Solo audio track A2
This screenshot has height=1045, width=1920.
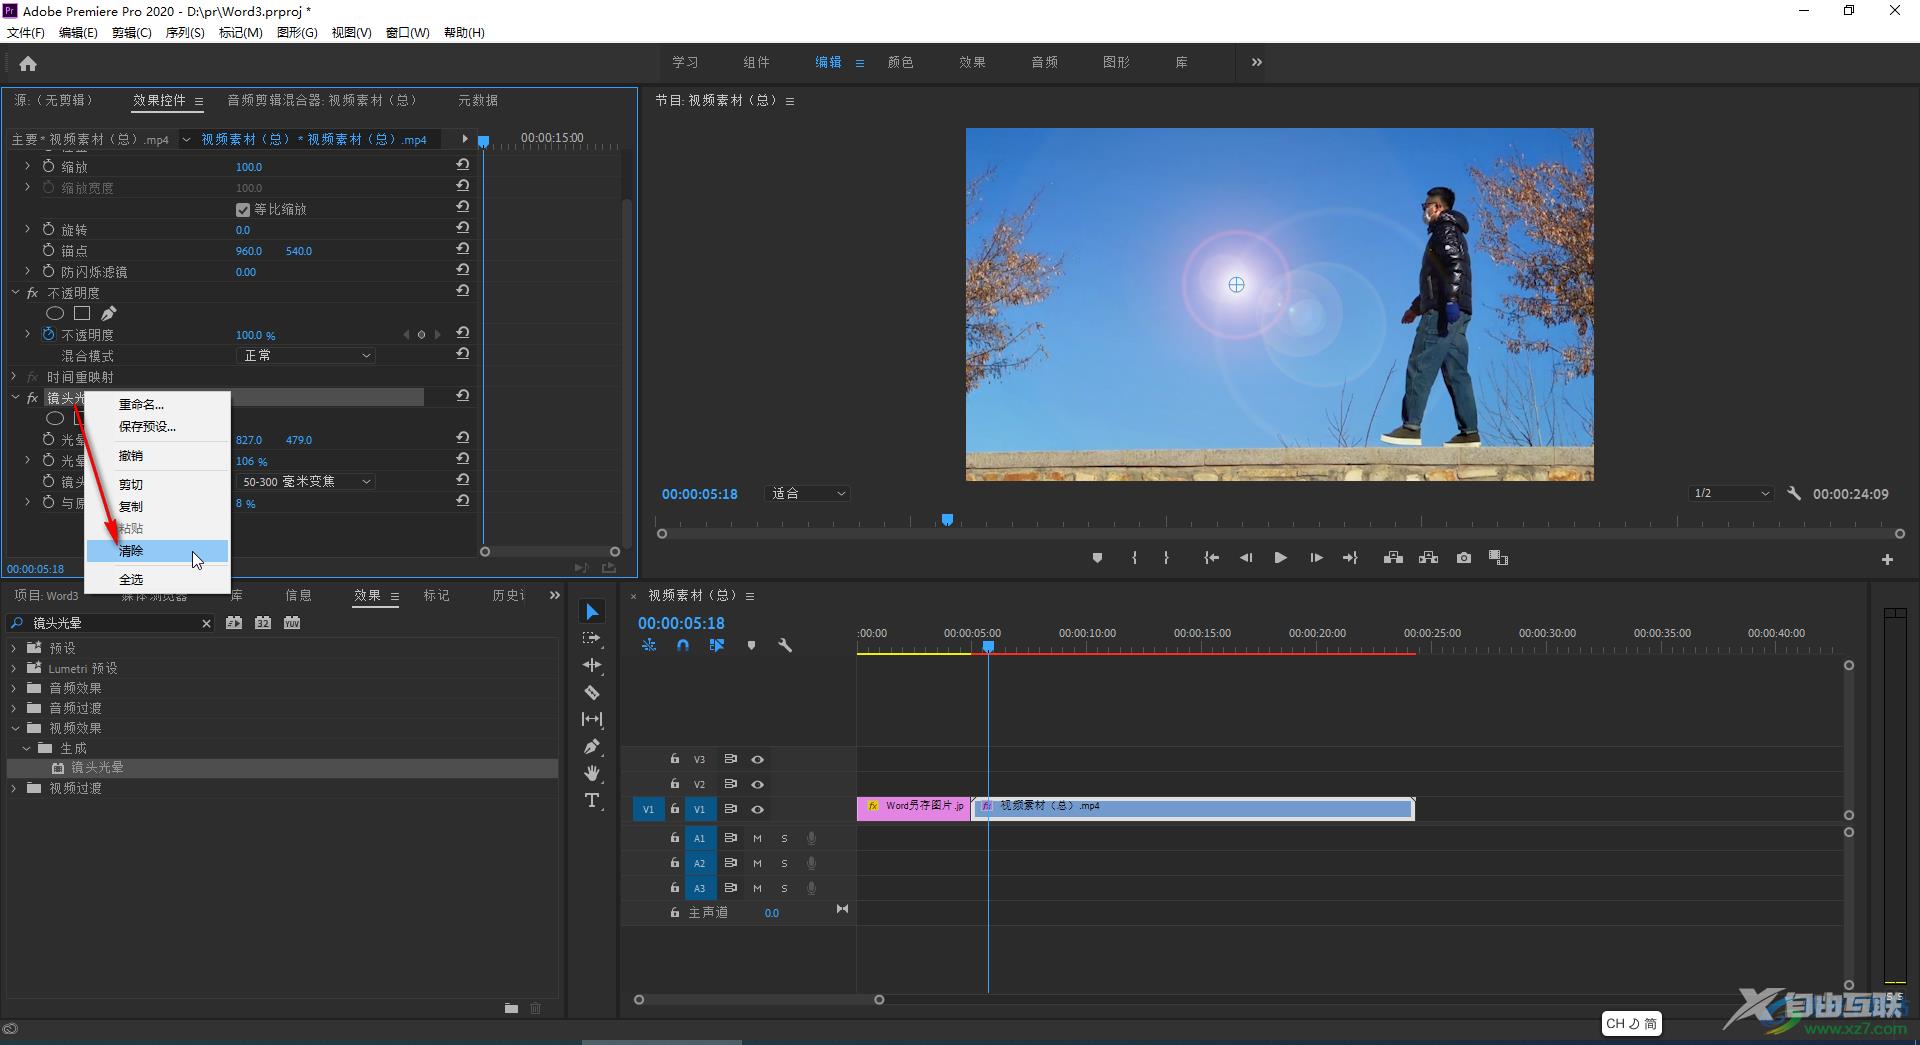pos(784,863)
